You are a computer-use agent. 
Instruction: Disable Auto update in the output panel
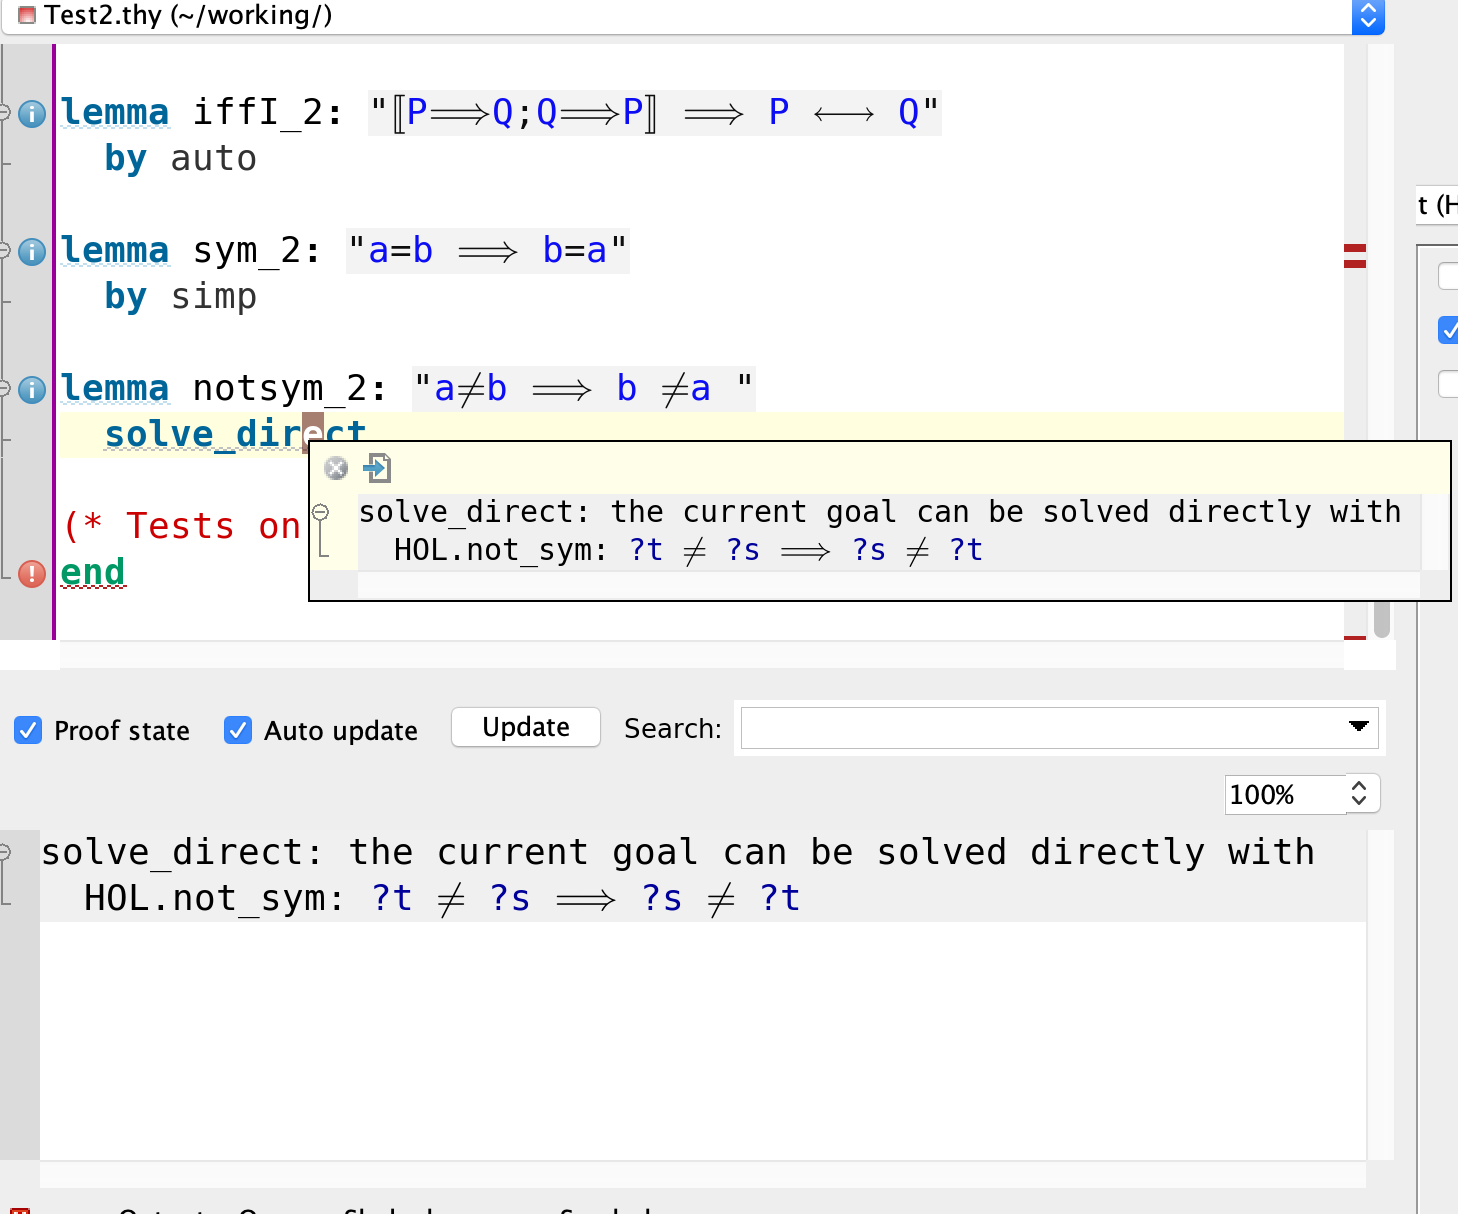point(238,731)
